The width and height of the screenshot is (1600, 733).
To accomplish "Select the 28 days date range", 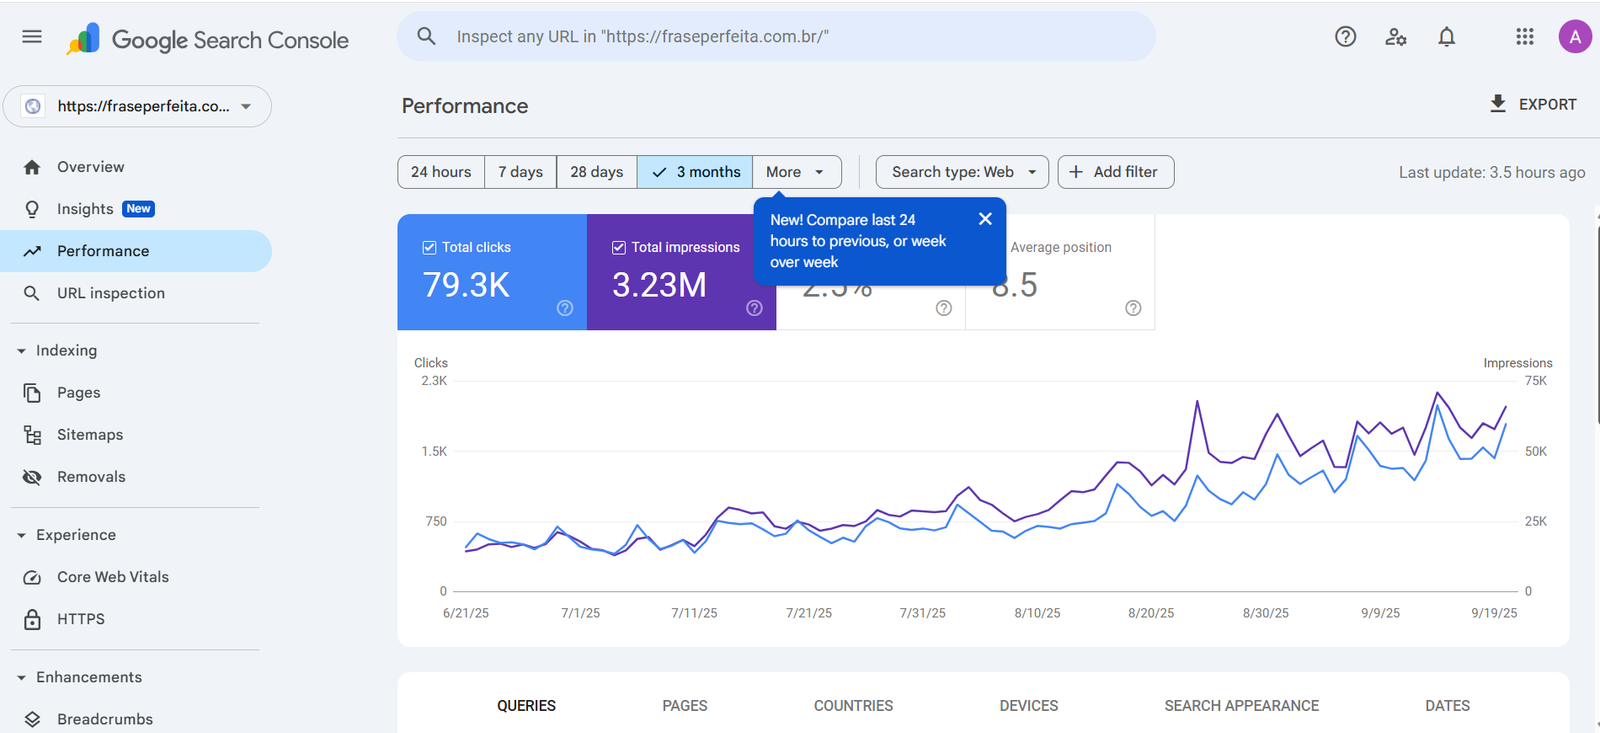I will click(596, 172).
